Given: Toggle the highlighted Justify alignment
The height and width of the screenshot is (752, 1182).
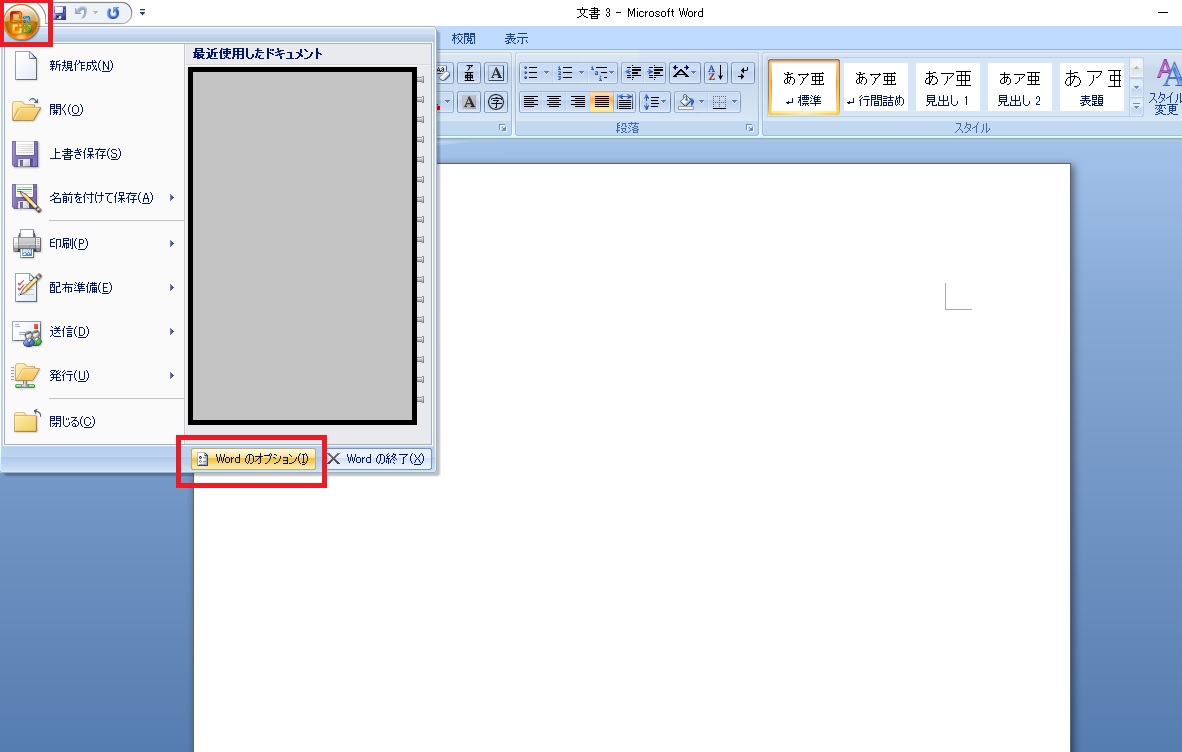Looking at the screenshot, I should [x=601, y=102].
